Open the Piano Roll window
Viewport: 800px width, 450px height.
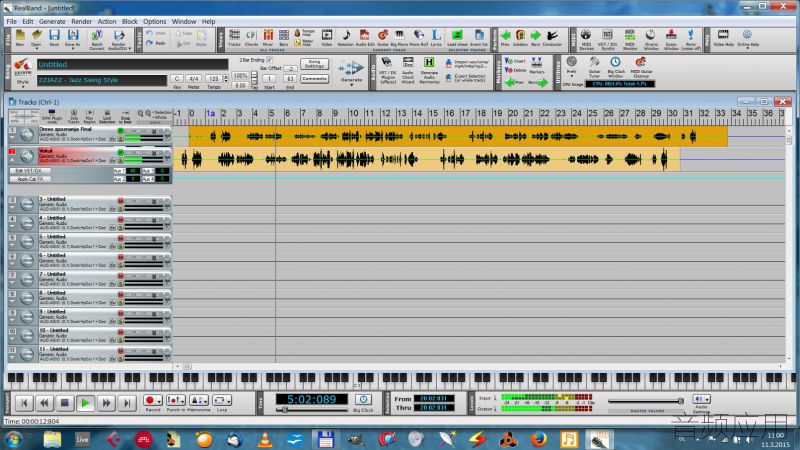coord(418,38)
